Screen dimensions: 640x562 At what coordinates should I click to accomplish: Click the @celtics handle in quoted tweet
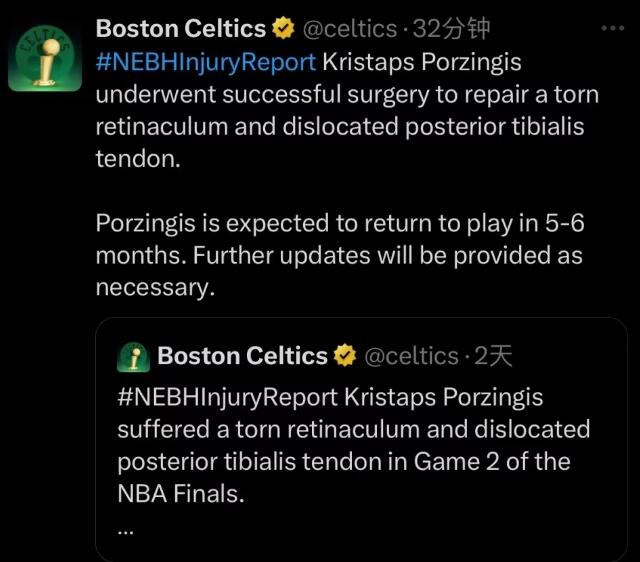click(x=408, y=356)
